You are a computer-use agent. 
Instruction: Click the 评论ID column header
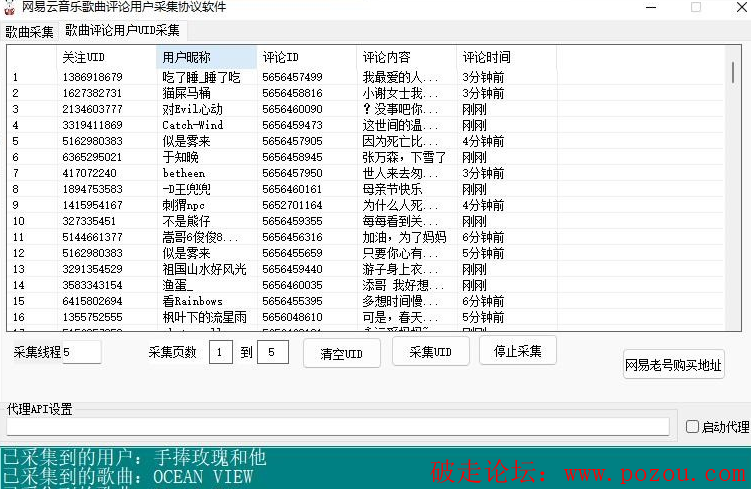pos(307,57)
